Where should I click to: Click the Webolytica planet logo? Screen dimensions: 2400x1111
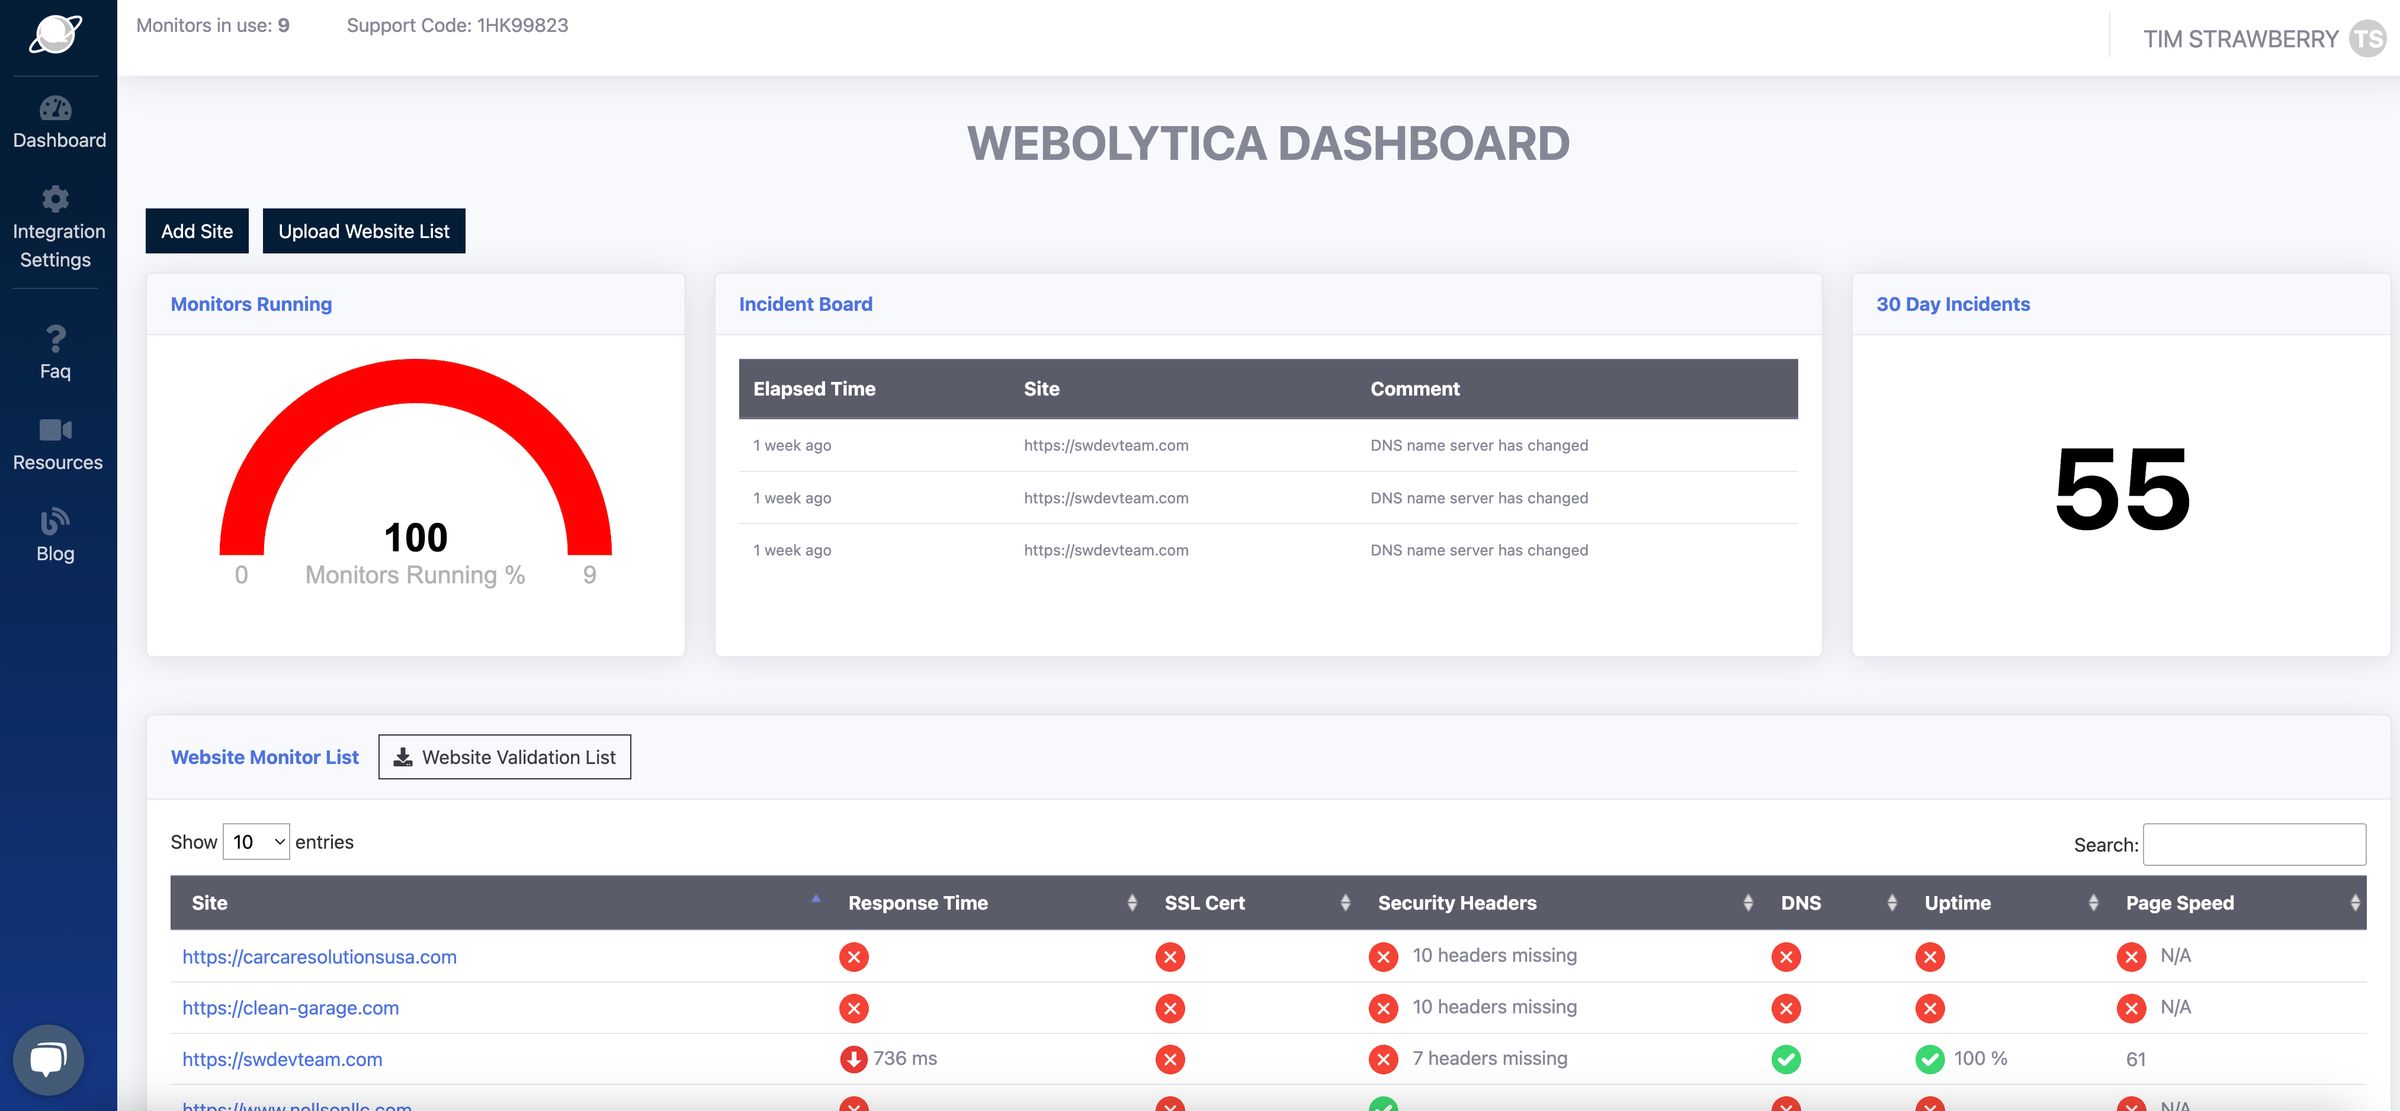click(x=55, y=35)
